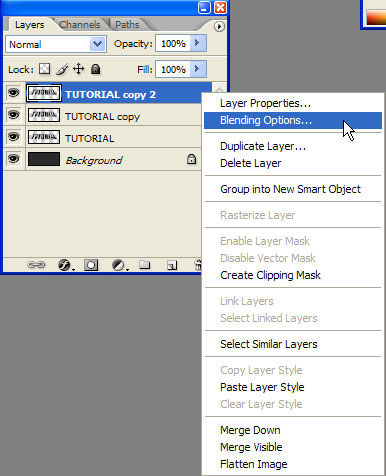Switch to the Channels tab
386x476 pixels.
[80, 25]
